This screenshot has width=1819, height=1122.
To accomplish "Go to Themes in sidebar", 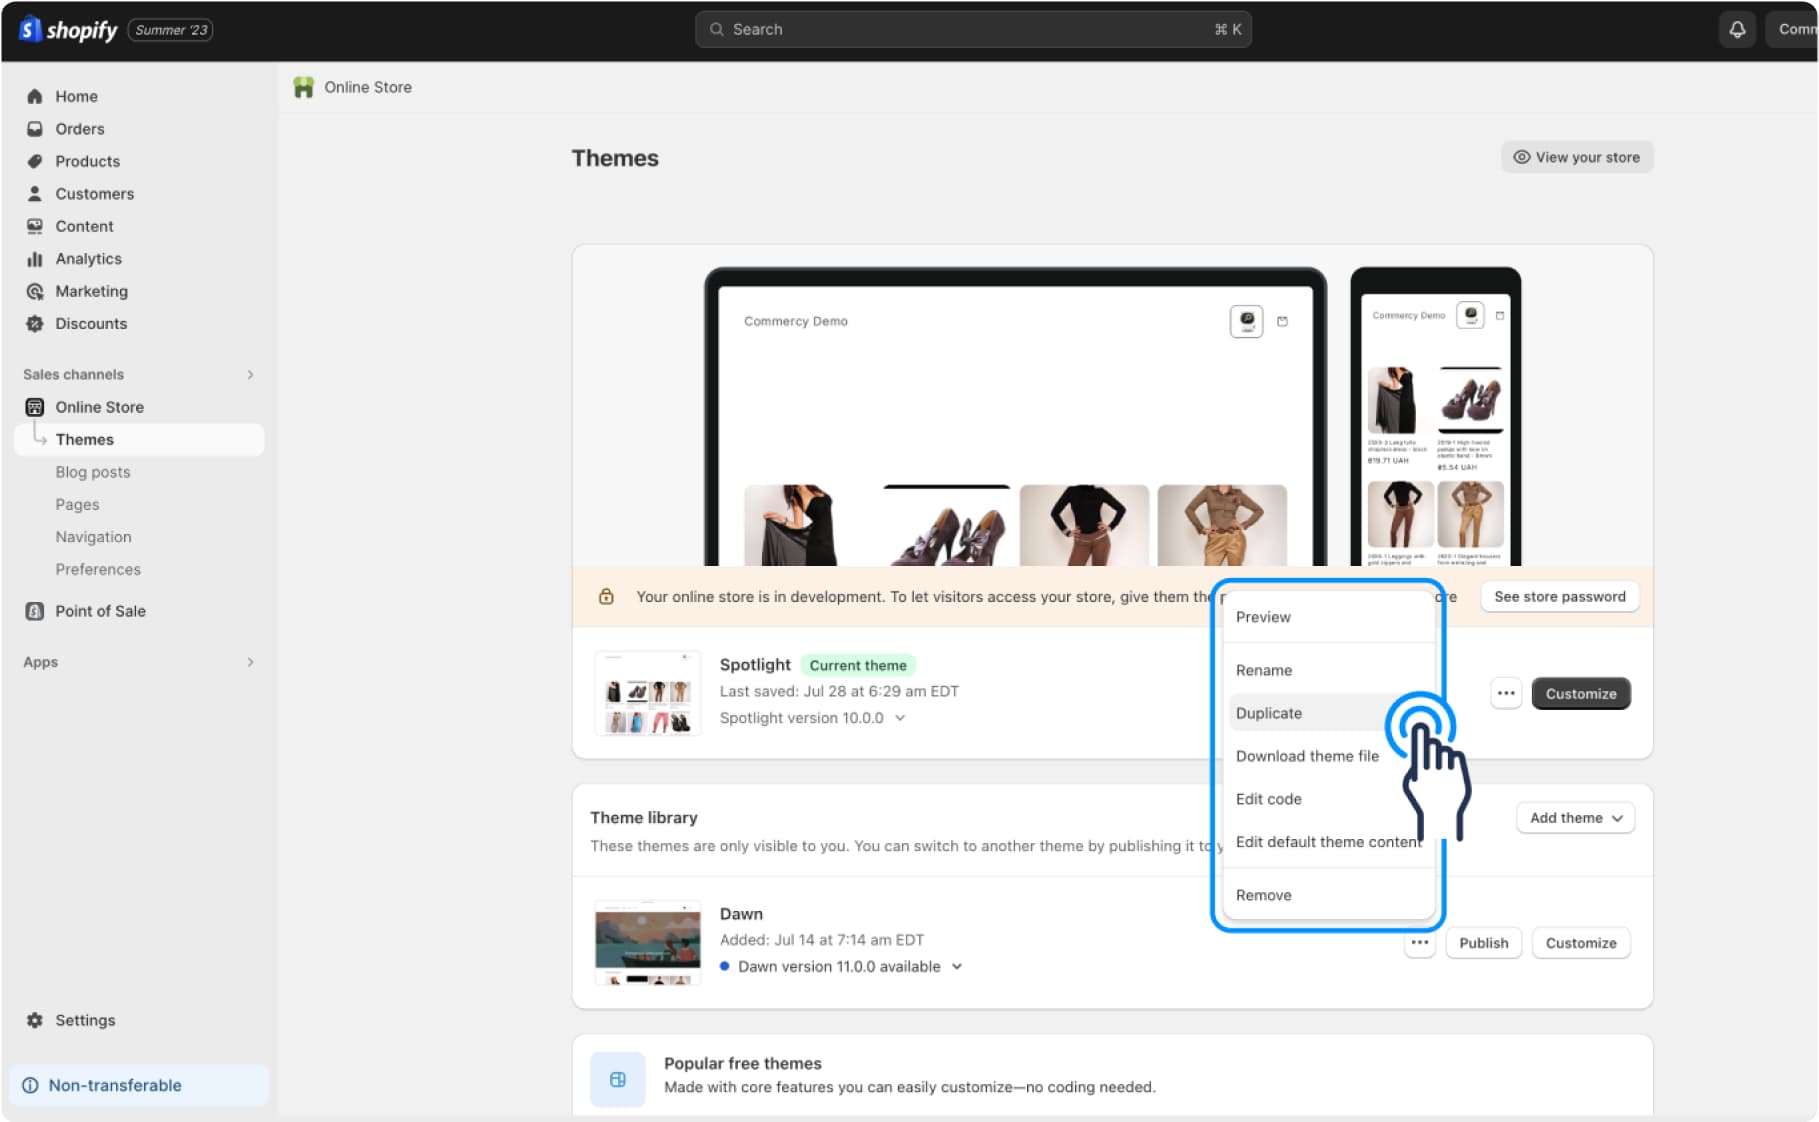I will [x=139, y=439].
